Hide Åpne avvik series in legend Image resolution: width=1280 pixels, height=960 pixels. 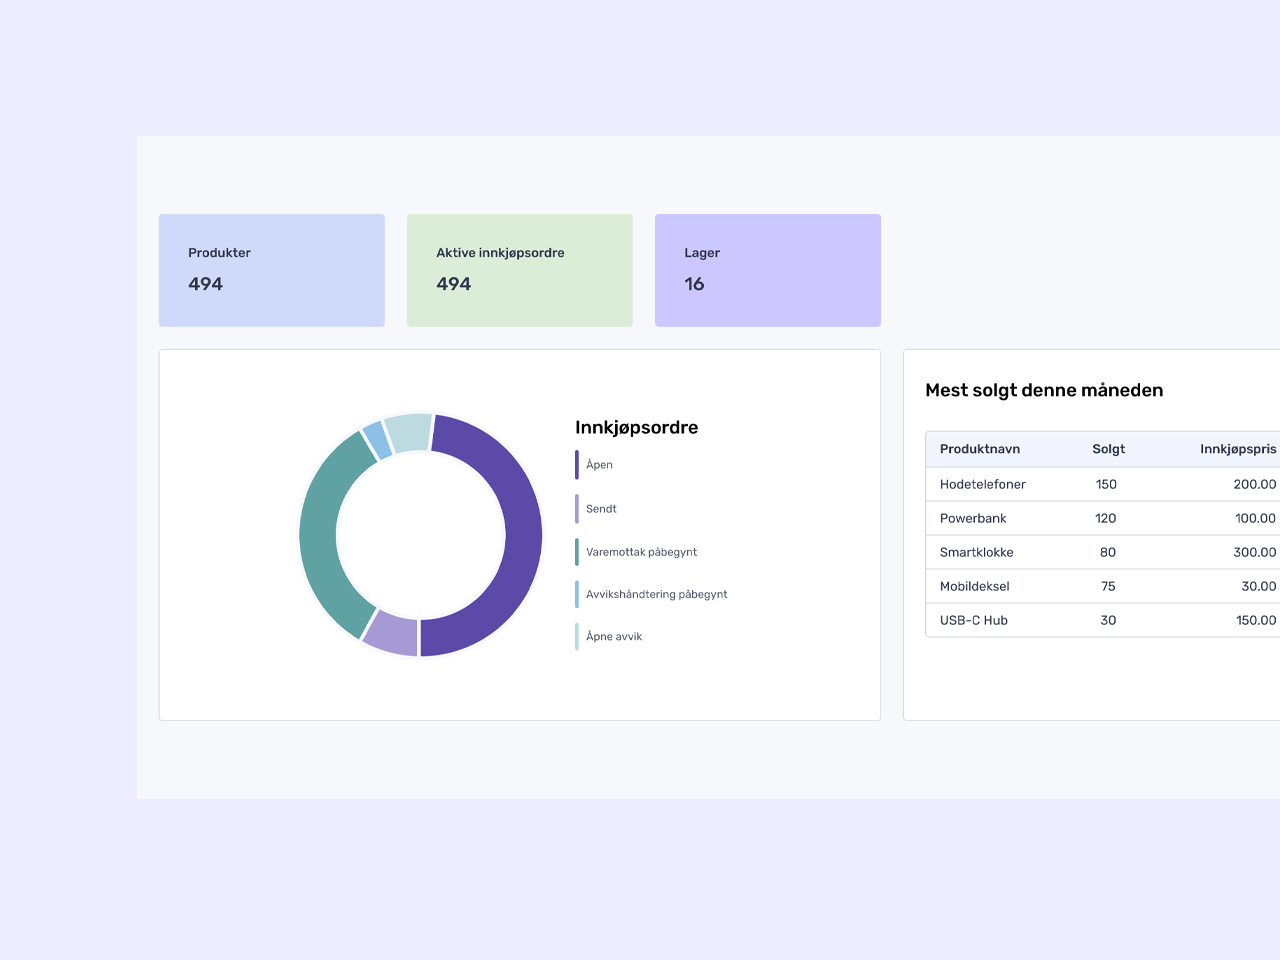pos(613,637)
